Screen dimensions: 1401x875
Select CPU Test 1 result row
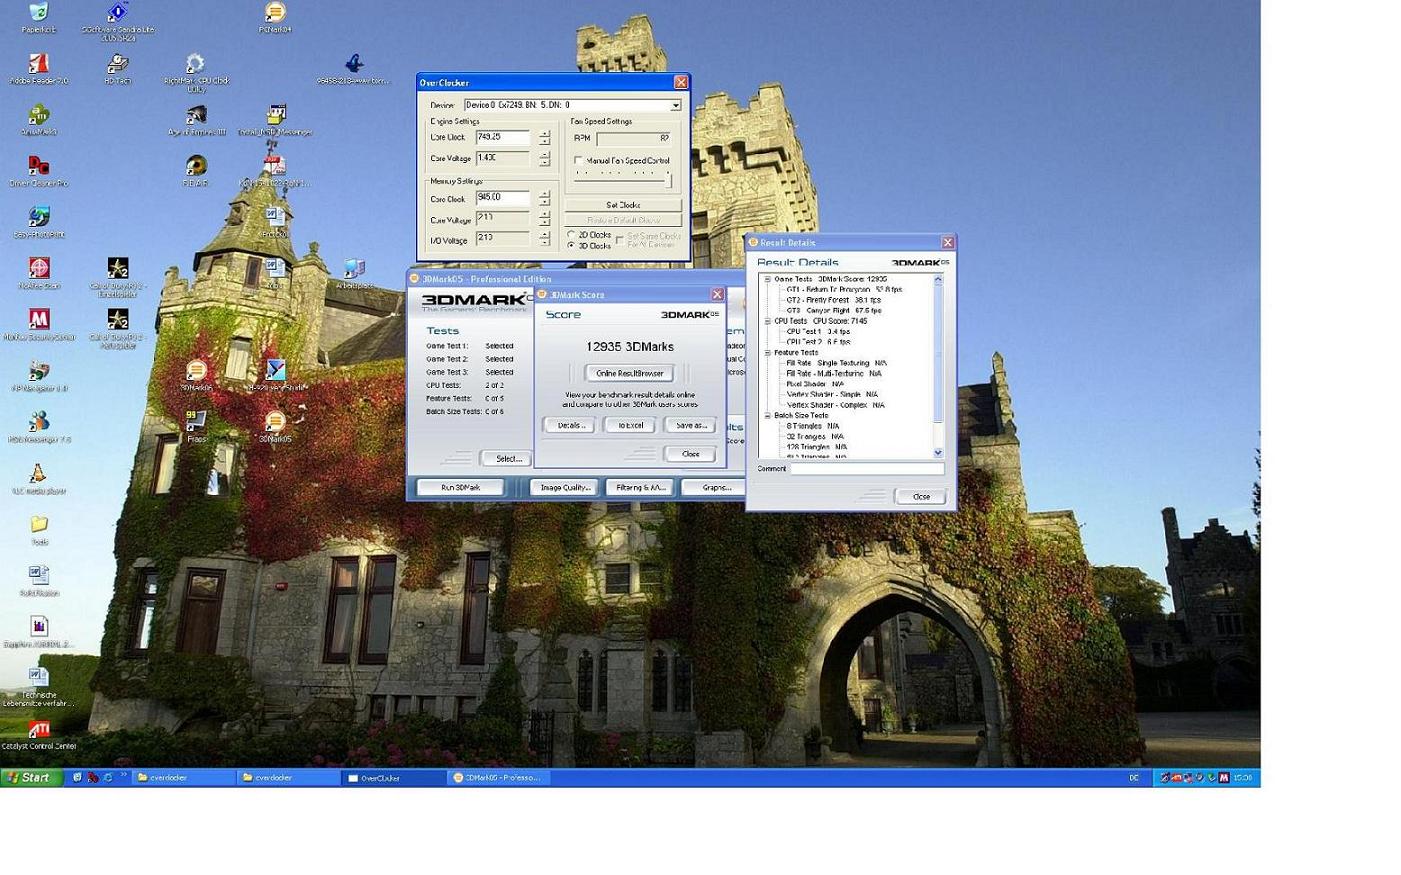coord(818,331)
